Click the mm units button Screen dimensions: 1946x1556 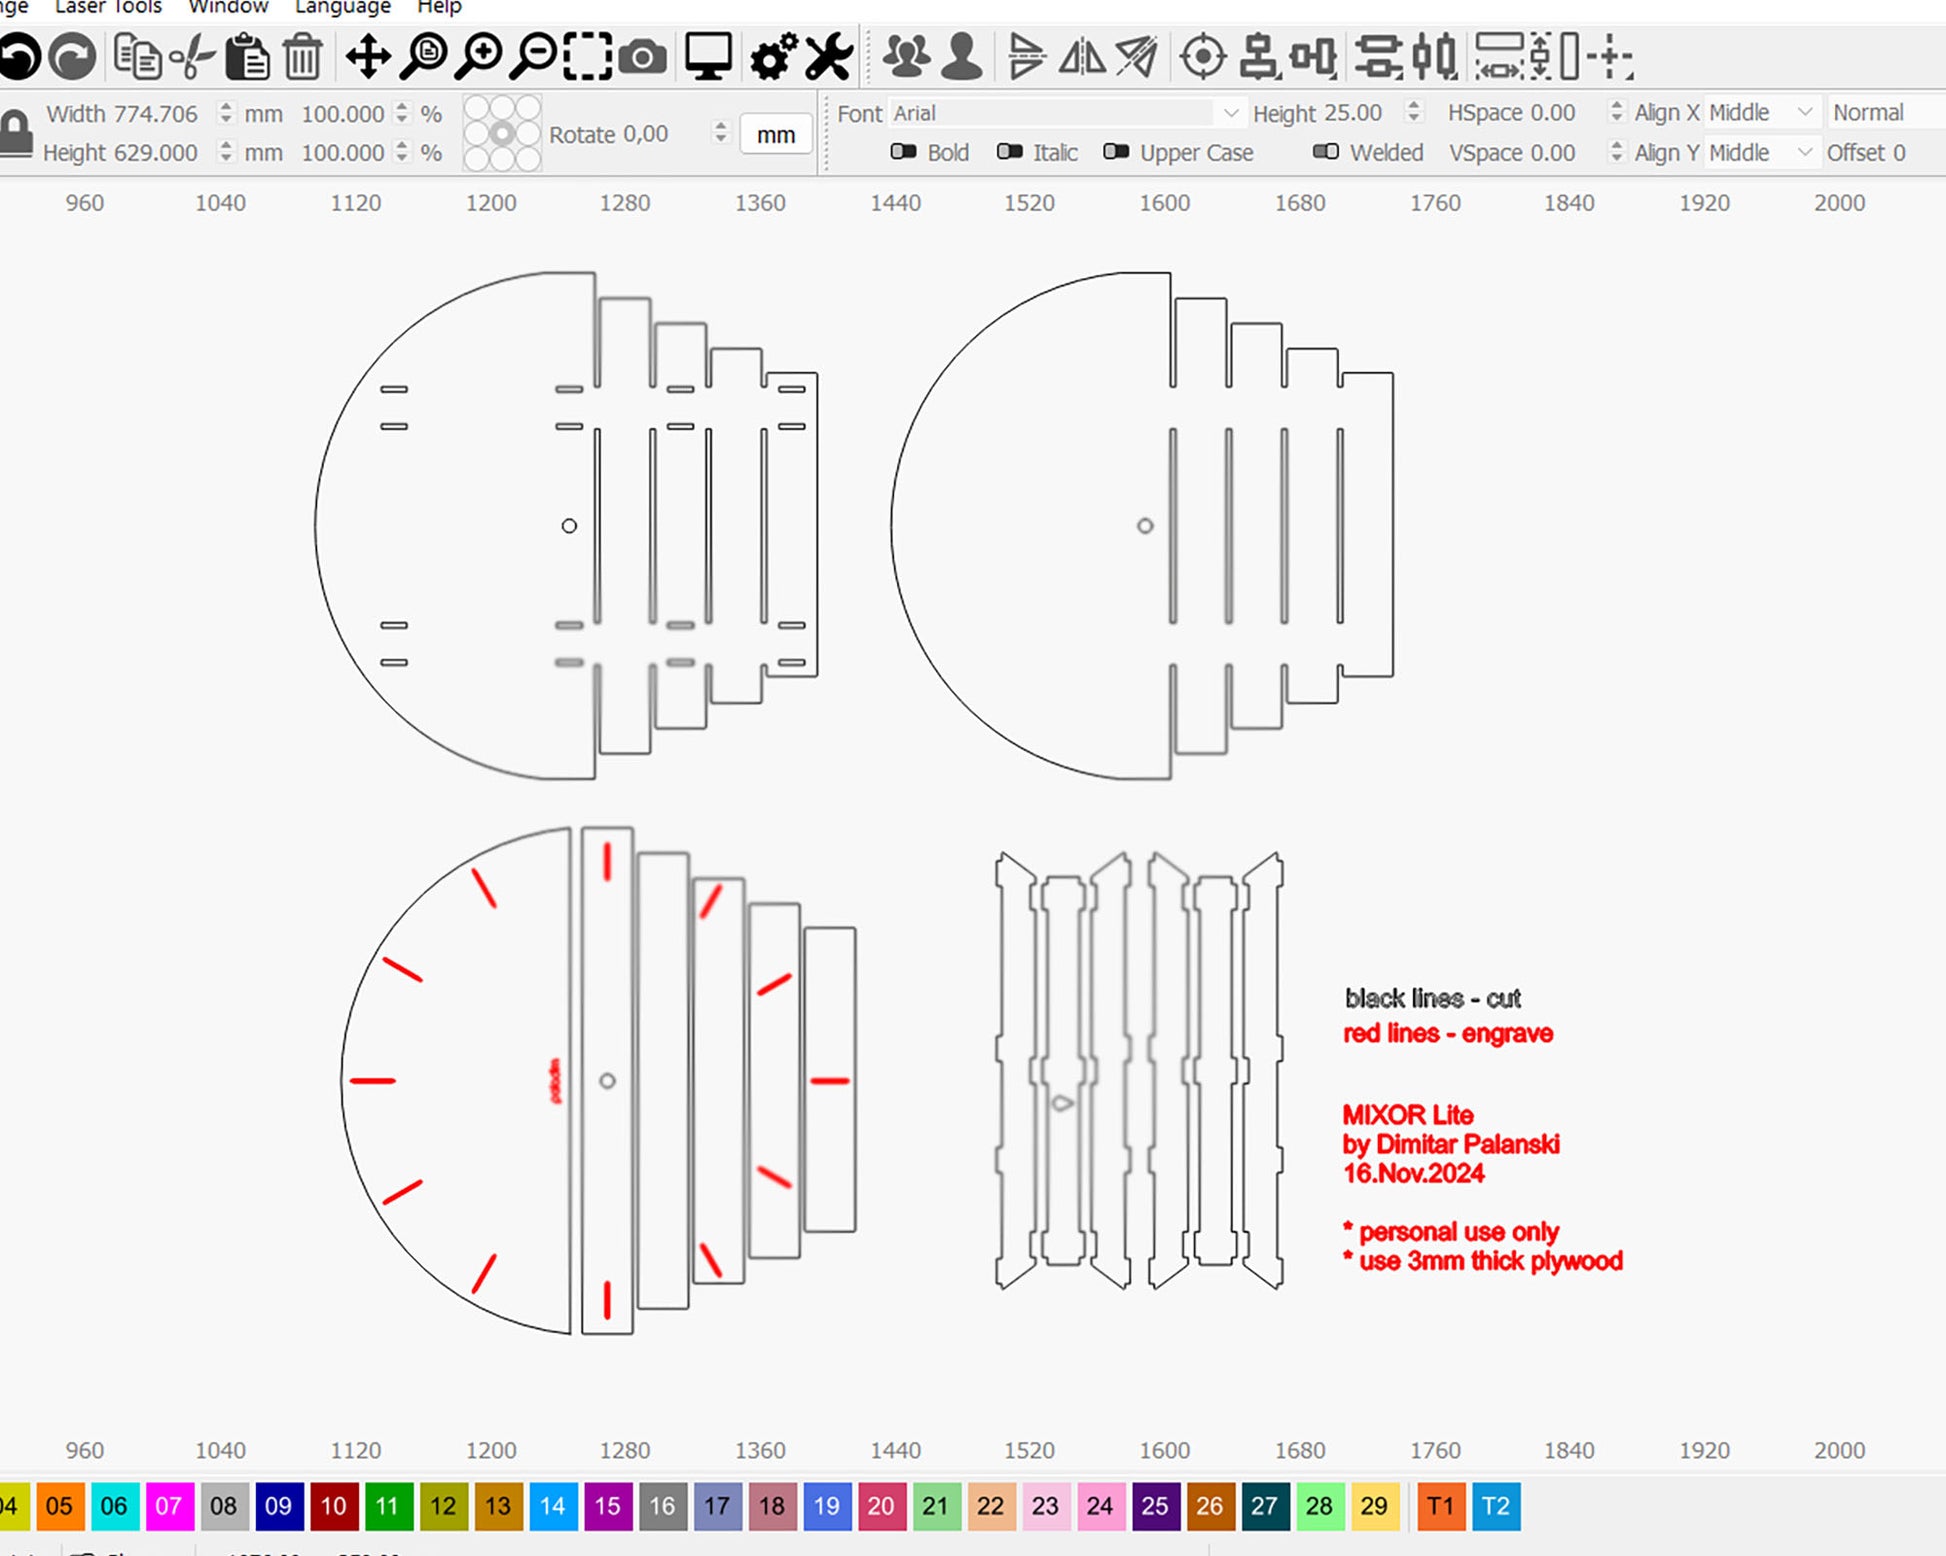pyautogui.click(x=775, y=135)
